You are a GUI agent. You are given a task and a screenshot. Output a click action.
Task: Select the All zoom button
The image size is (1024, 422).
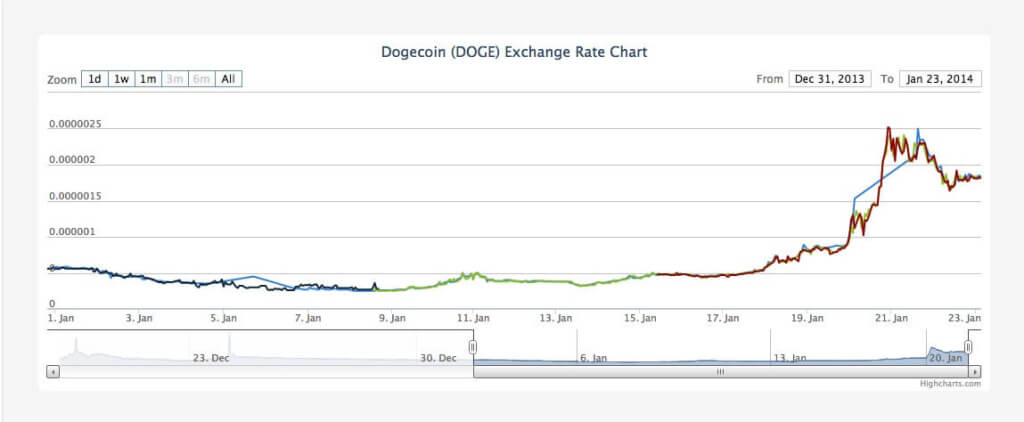click(228, 79)
